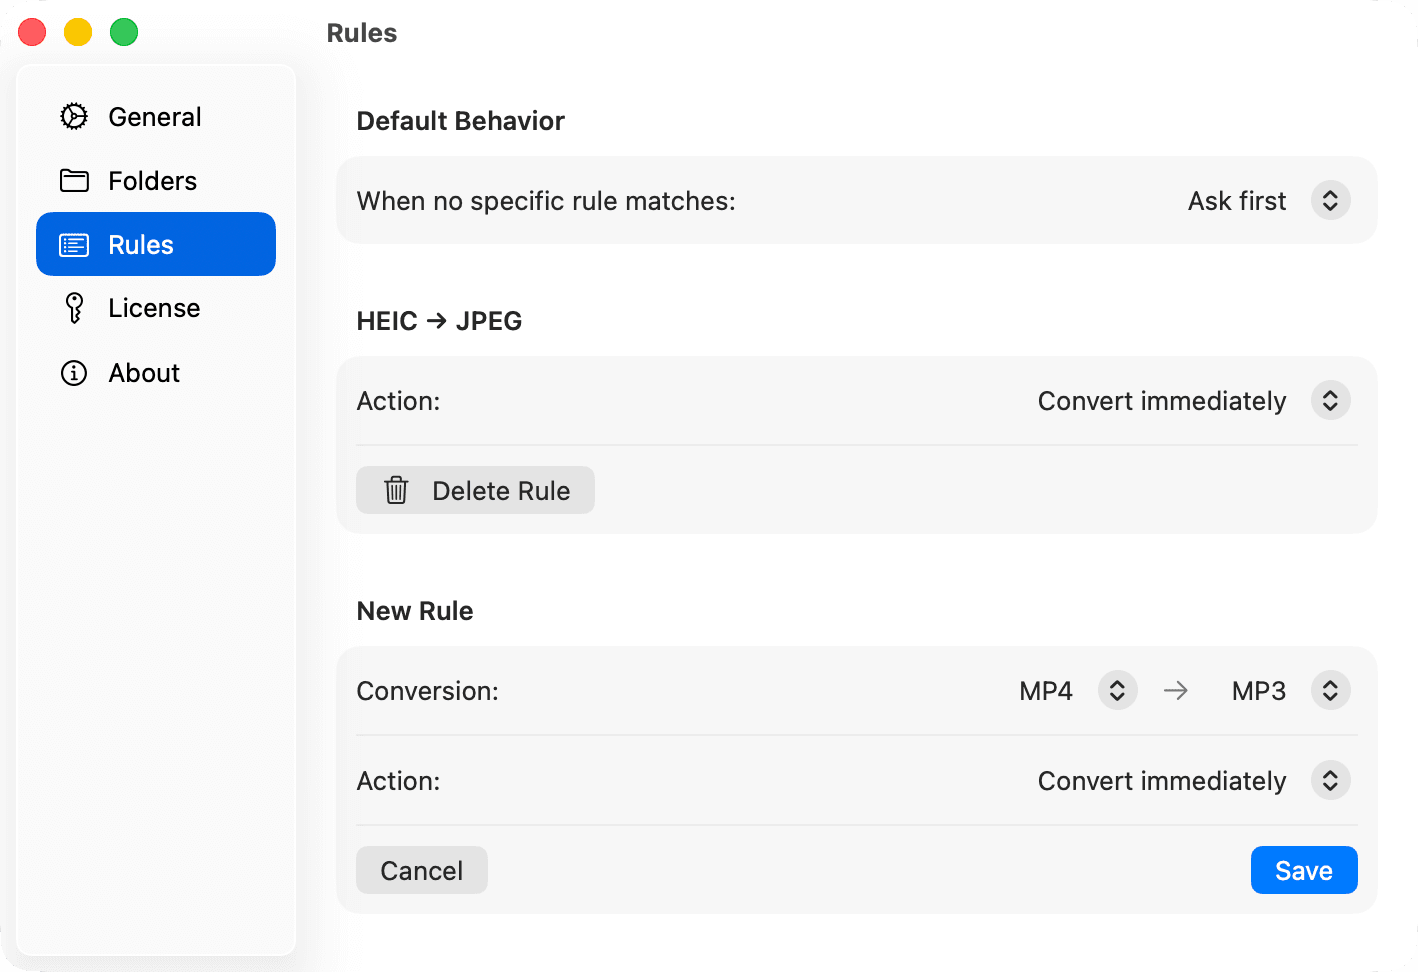Cancel creating the new rule

pos(421,870)
